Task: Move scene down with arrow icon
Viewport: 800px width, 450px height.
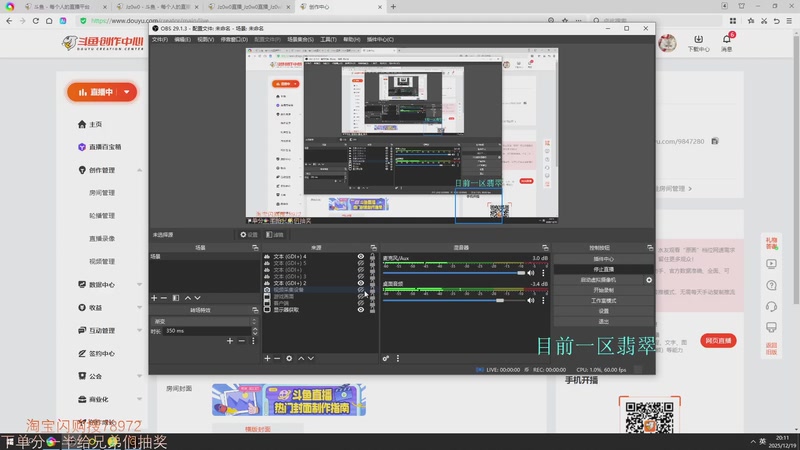Action: click(x=197, y=298)
